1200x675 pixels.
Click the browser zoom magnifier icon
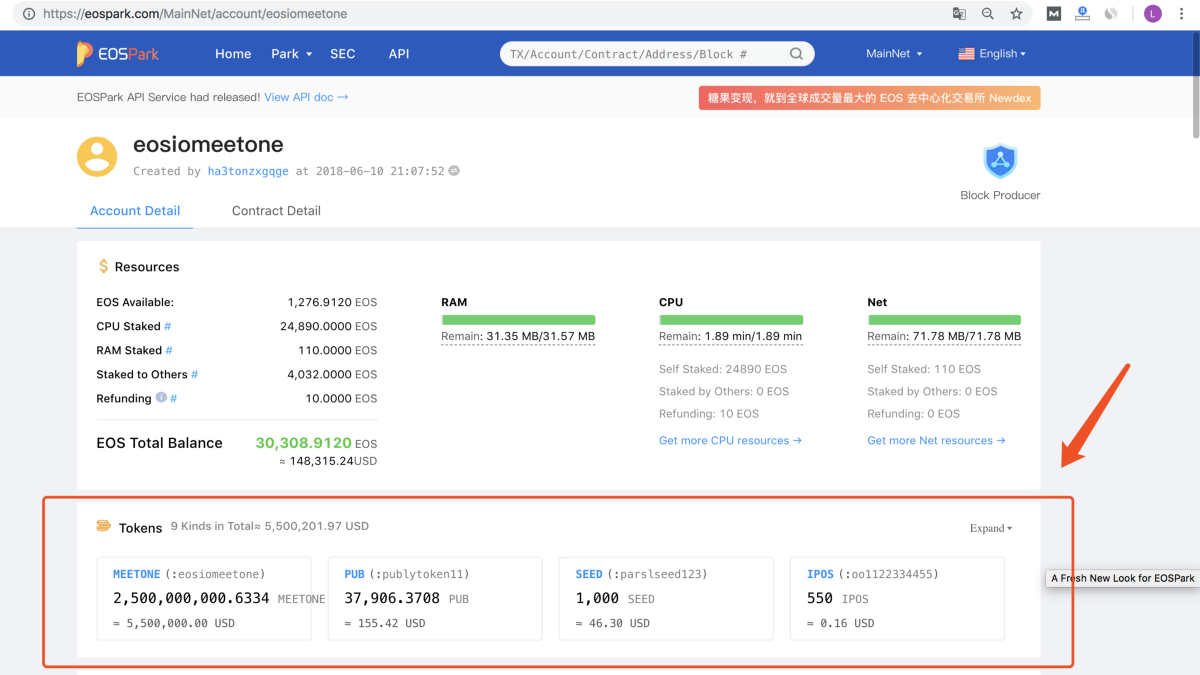[988, 14]
